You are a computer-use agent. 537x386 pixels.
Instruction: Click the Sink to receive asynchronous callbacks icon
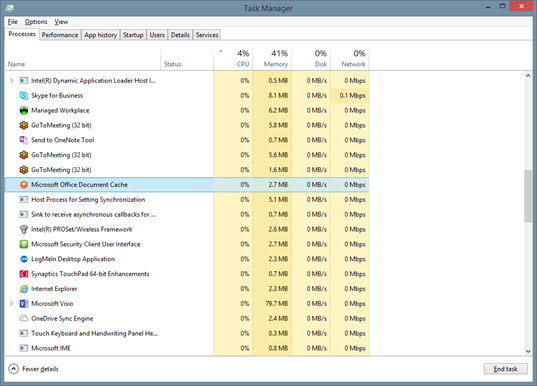[24, 214]
